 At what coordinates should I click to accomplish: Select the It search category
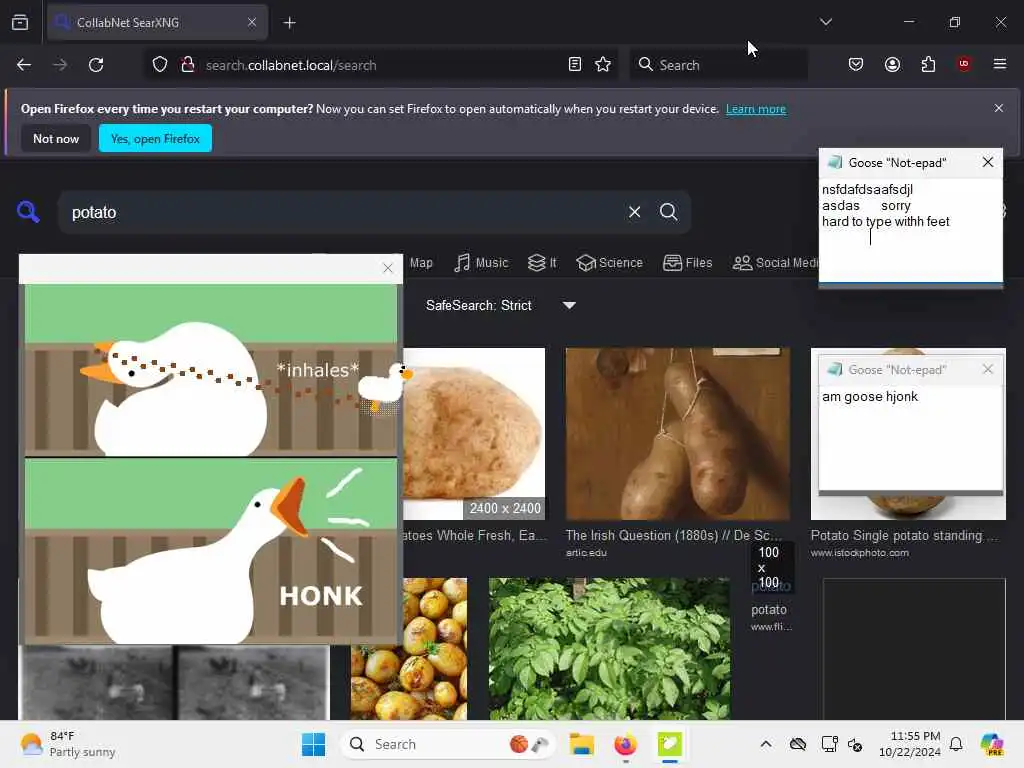point(542,263)
